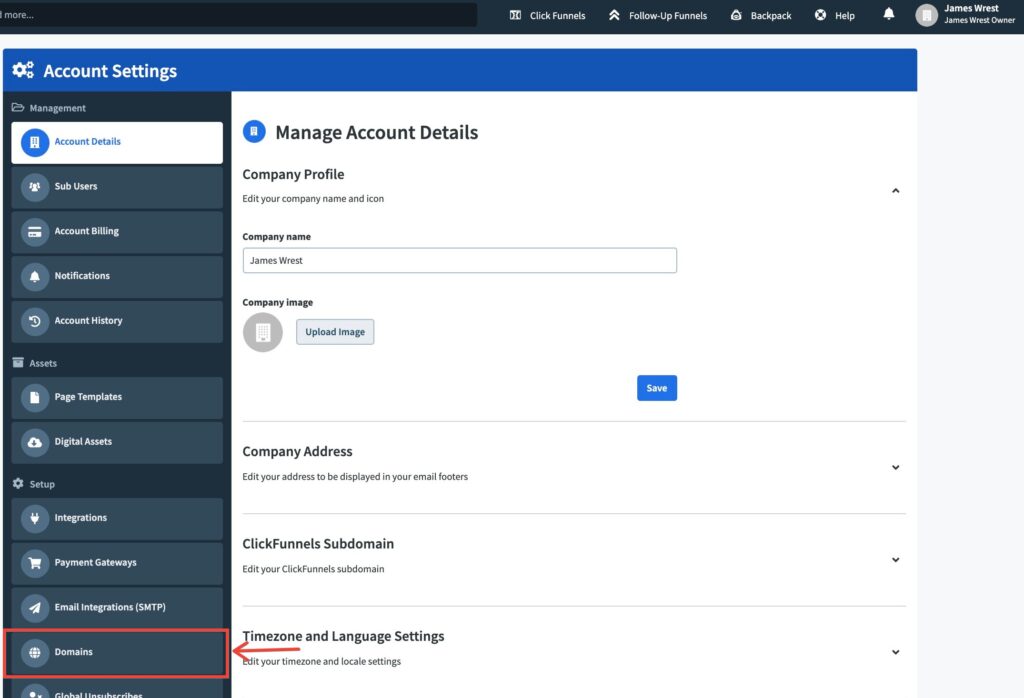Click the Timezone and Language Settings heading
The width and height of the screenshot is (1024, 698).
344,636
